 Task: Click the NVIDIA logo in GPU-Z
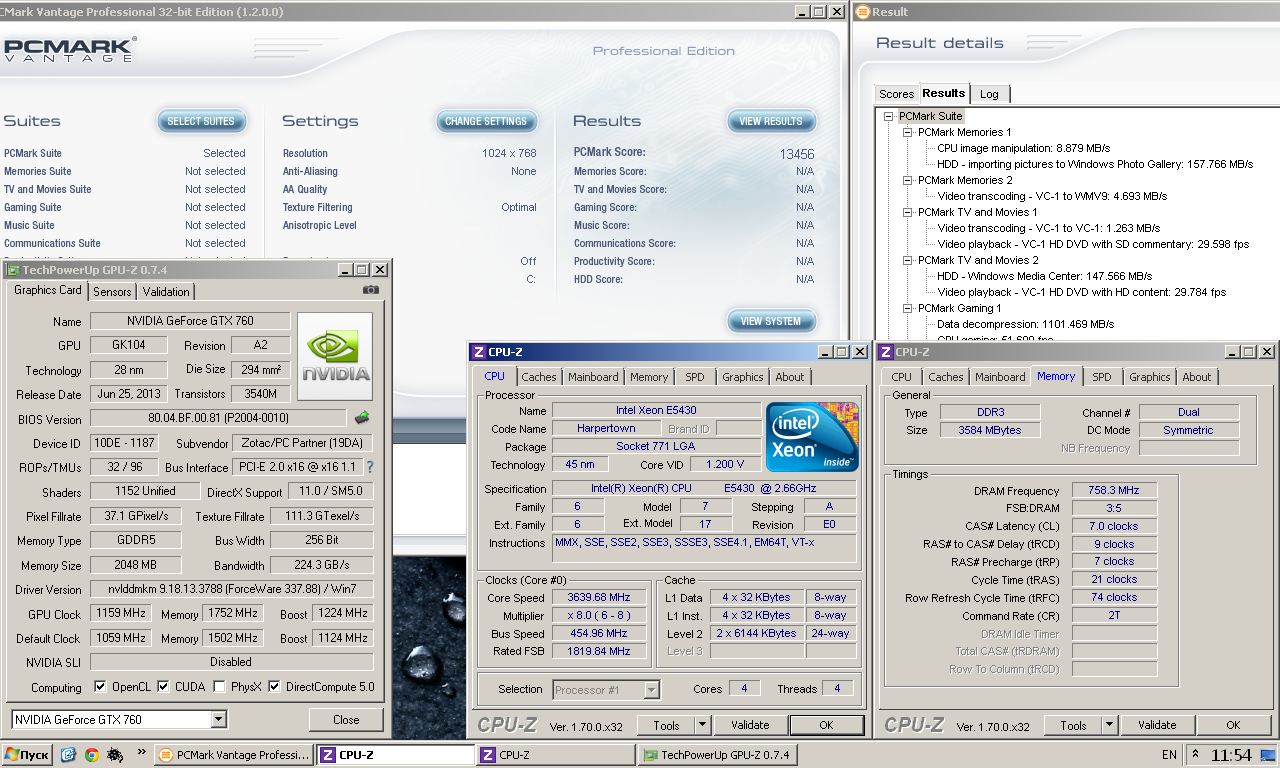point(335,357)
